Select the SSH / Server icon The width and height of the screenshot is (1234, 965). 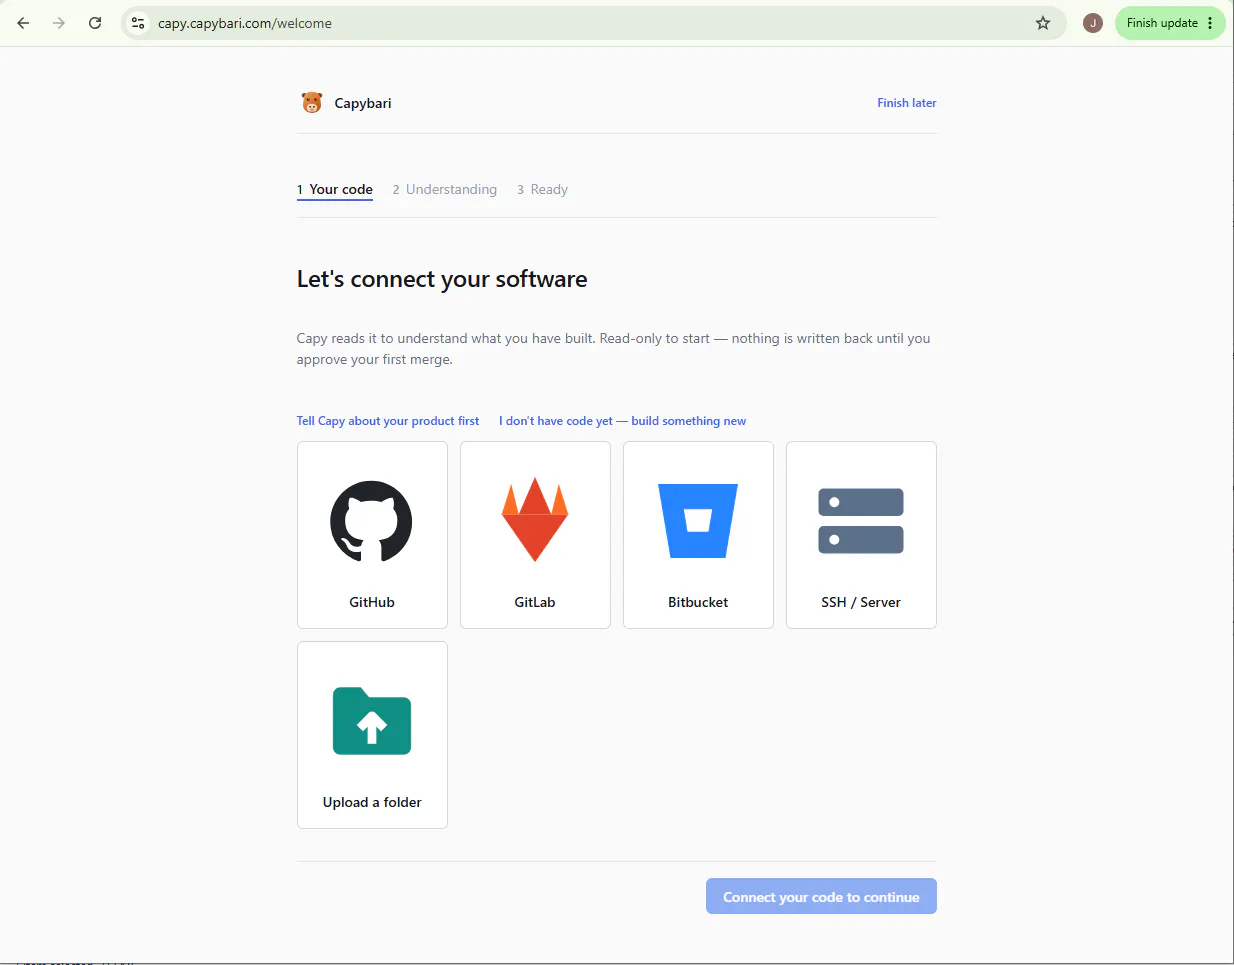click(x=861, y=521)
